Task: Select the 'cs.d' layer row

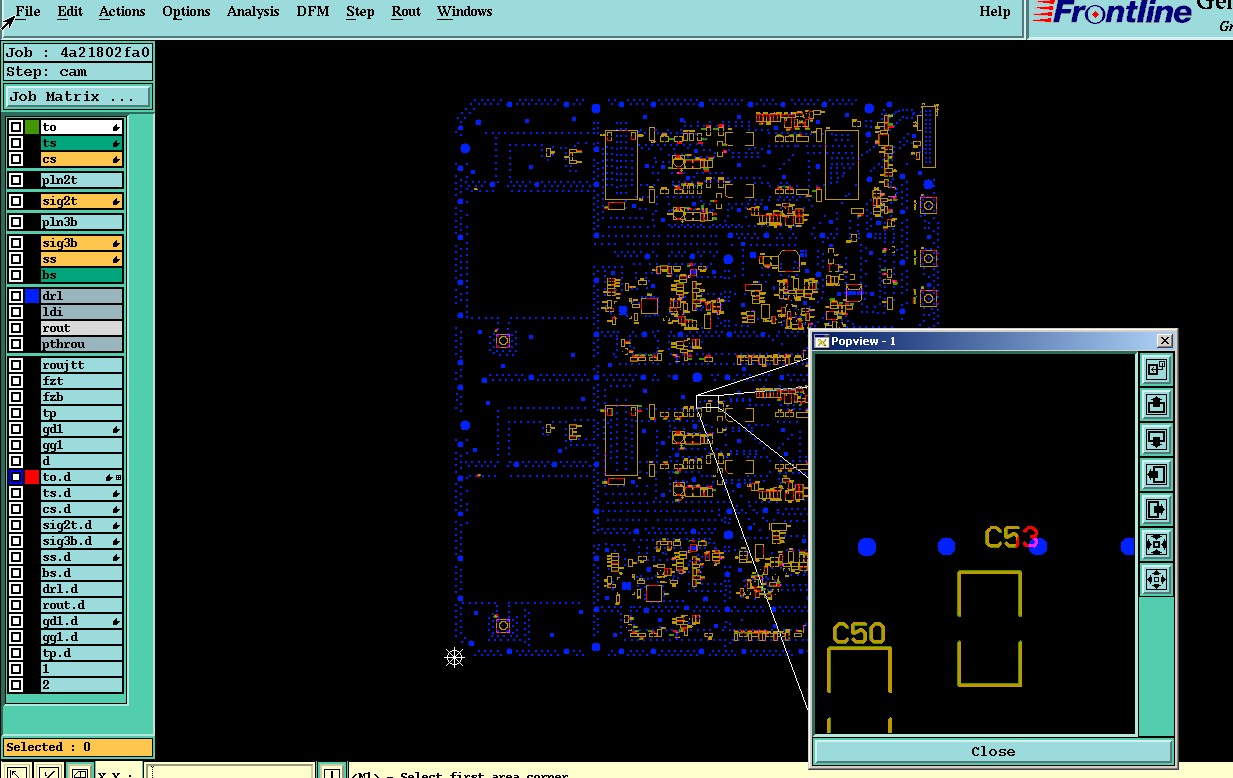Action: [82, 509]
